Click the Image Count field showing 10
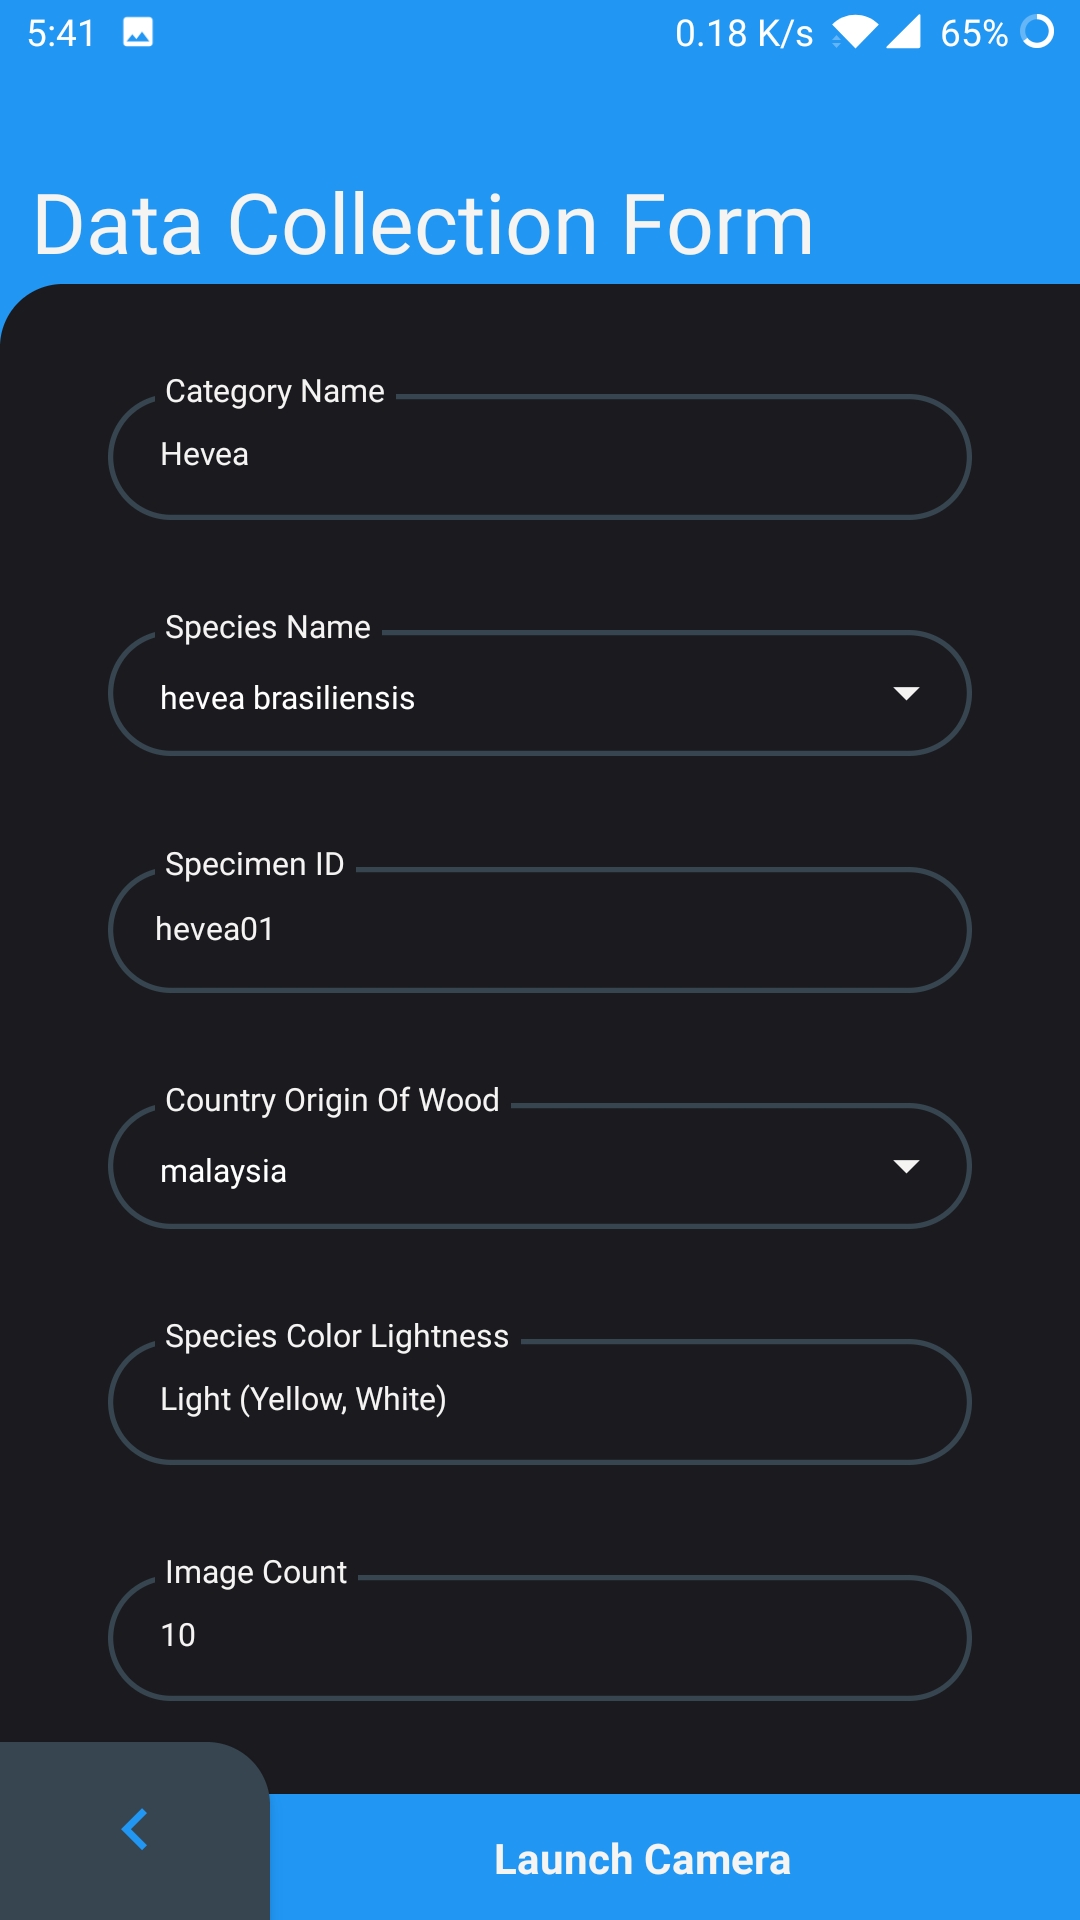This screenshot has height=1920, width=1080. click(540, 1638)
